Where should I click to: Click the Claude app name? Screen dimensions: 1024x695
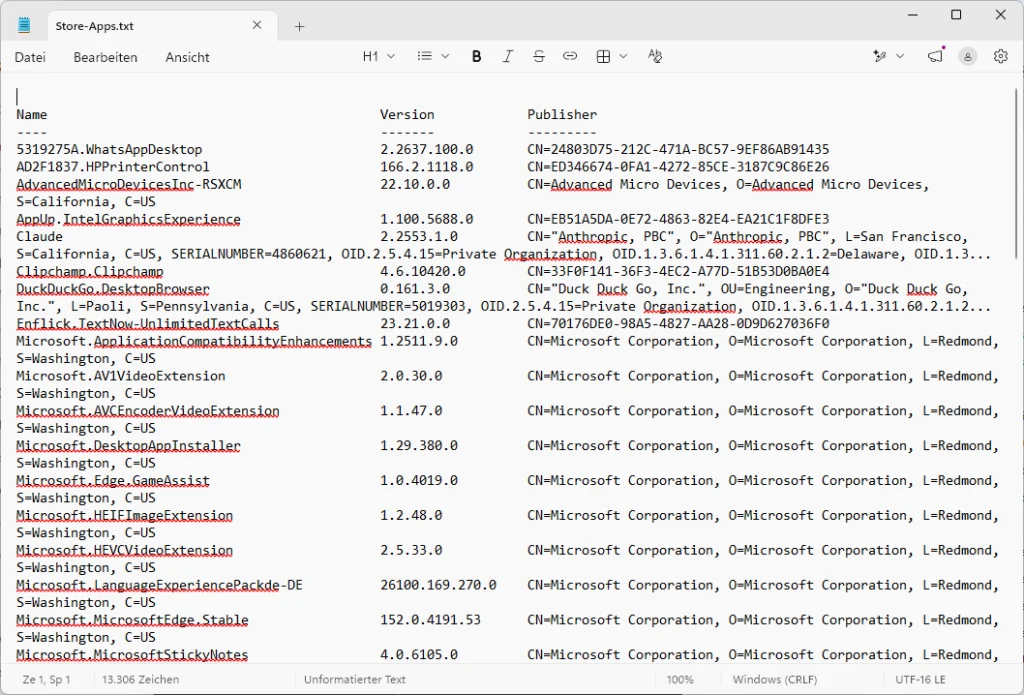[39, 236]
